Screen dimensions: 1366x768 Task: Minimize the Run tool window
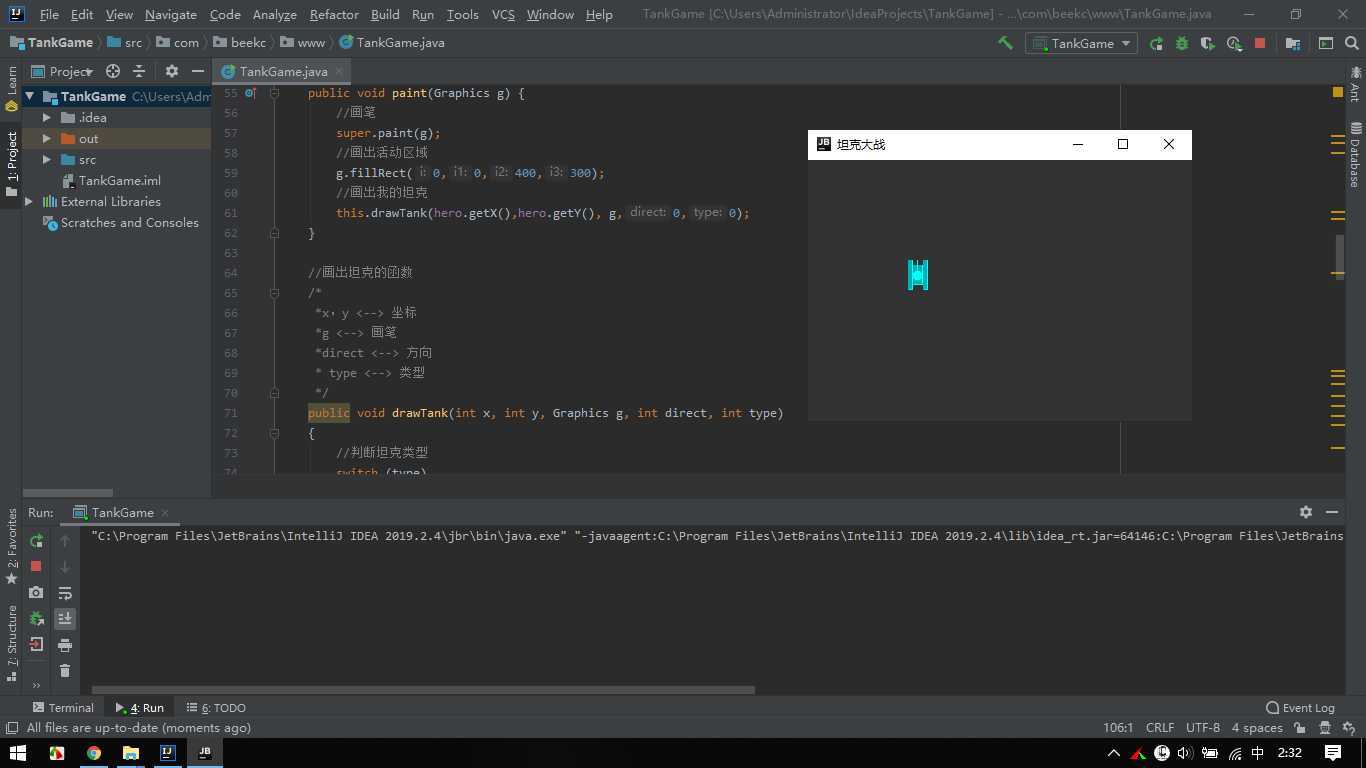point(1332,511)
